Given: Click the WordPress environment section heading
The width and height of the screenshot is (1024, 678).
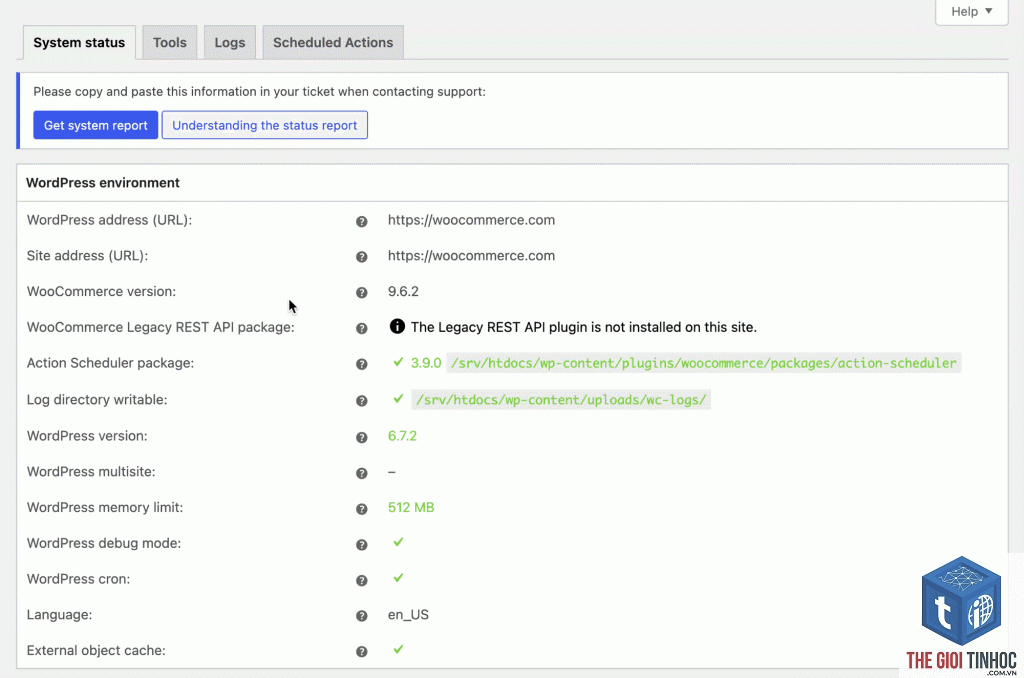Looking at the screenshot, I should point(103,183).
